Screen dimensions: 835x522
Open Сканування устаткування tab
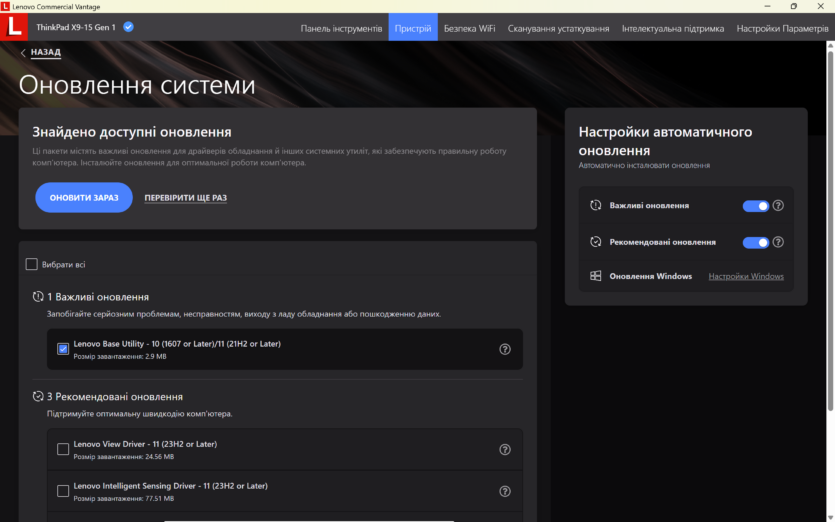click(558, 28)
